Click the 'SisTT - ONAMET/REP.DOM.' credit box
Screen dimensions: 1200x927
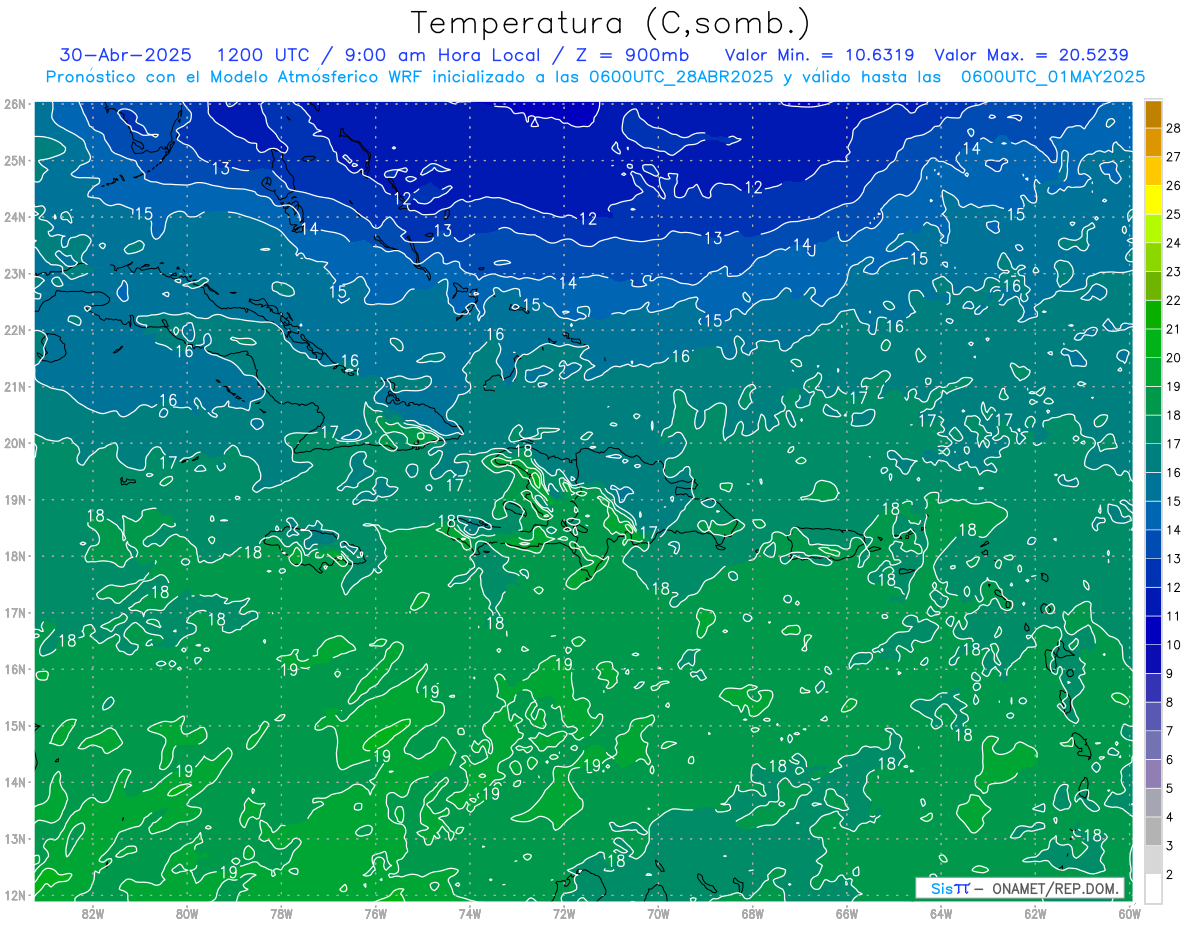(x=1019, y=888)
